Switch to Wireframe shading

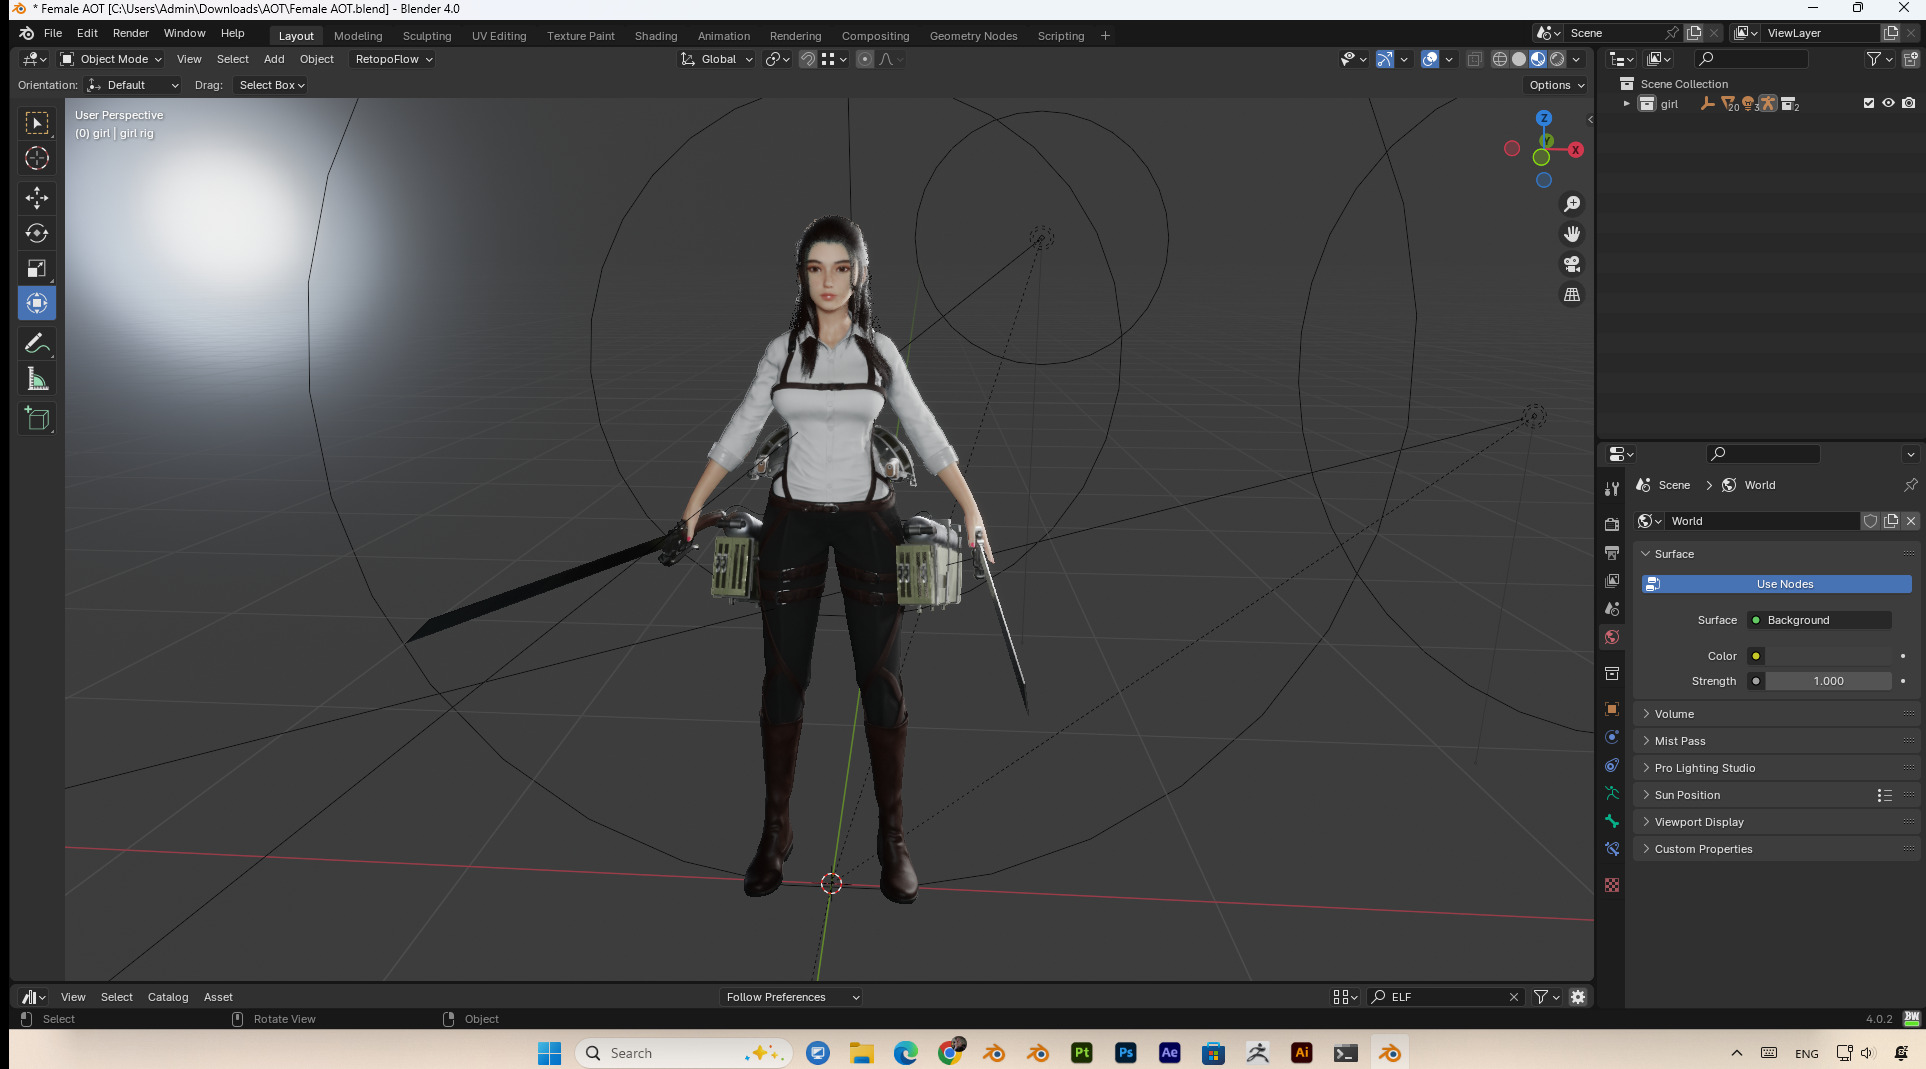pyautogui.click(x=1500, y=59)
